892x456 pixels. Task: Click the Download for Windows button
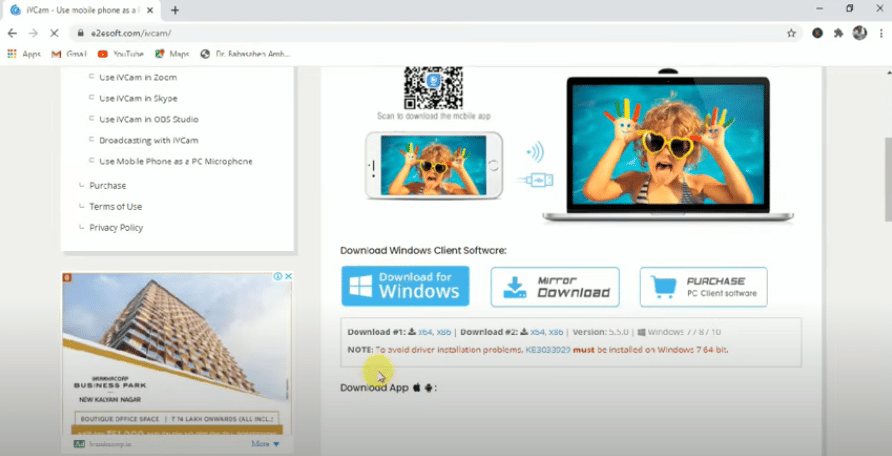tap(405, 286)
